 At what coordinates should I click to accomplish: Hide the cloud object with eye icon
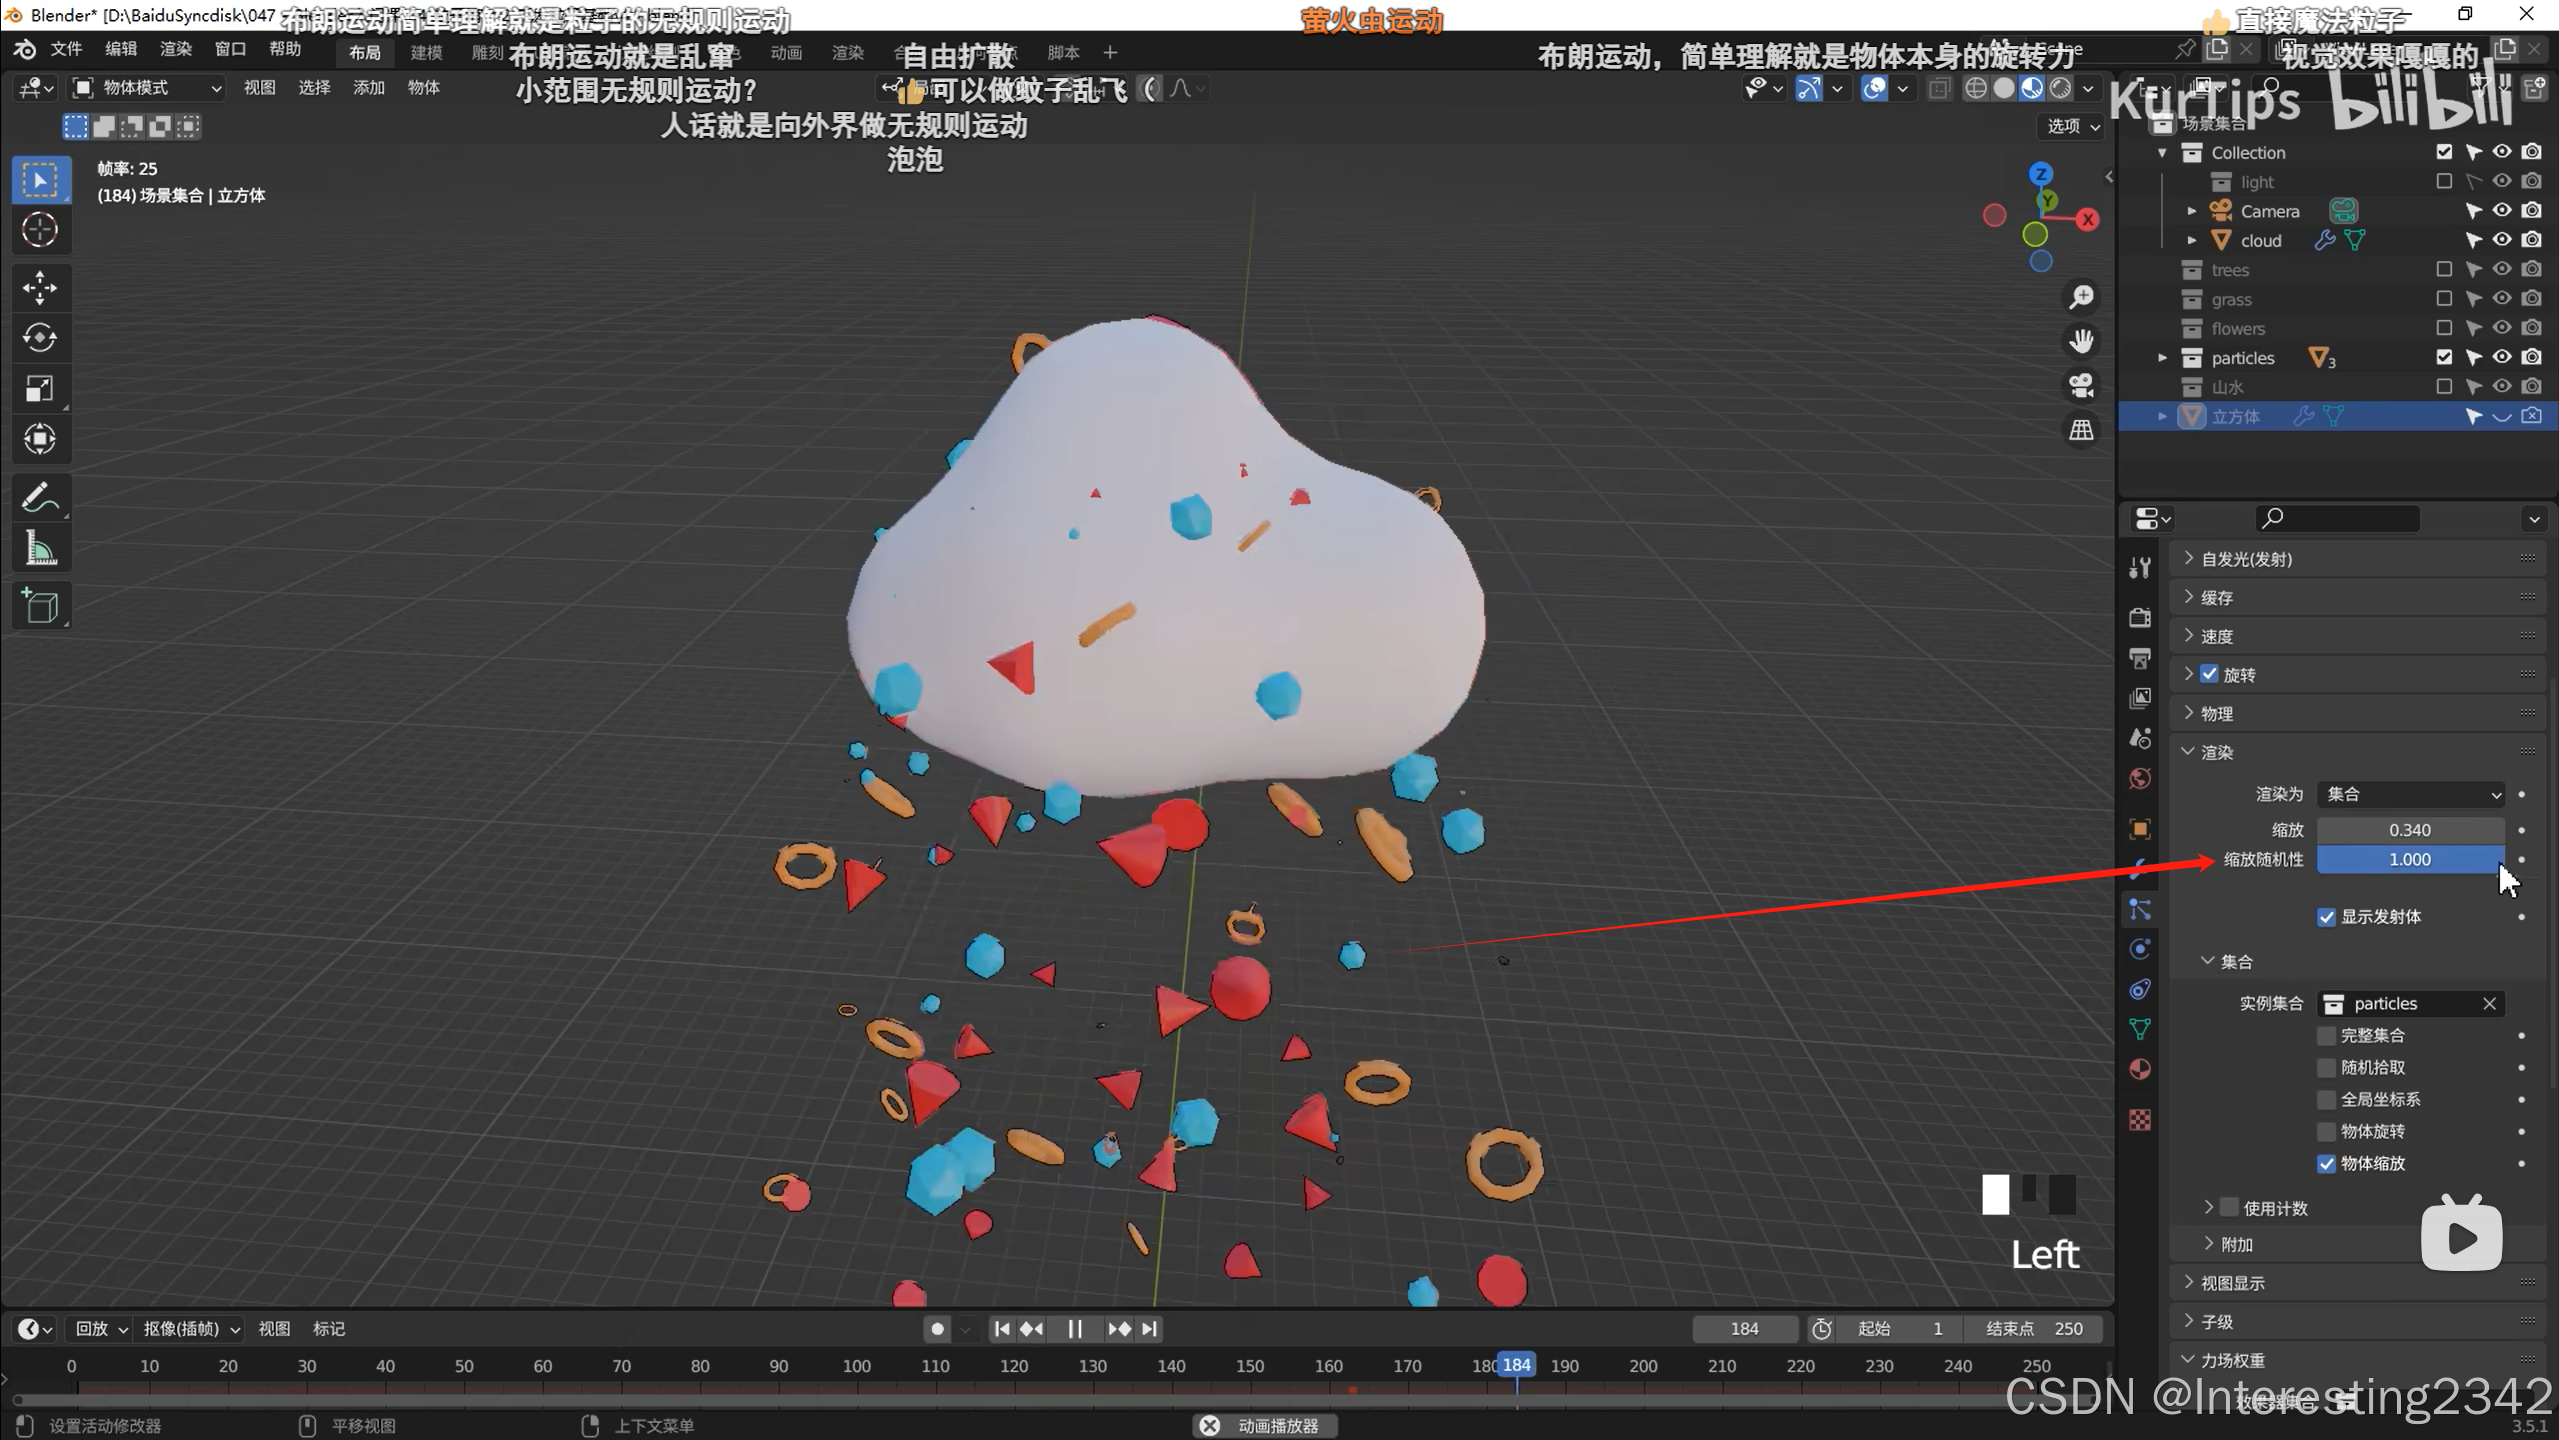point(2501,240)
